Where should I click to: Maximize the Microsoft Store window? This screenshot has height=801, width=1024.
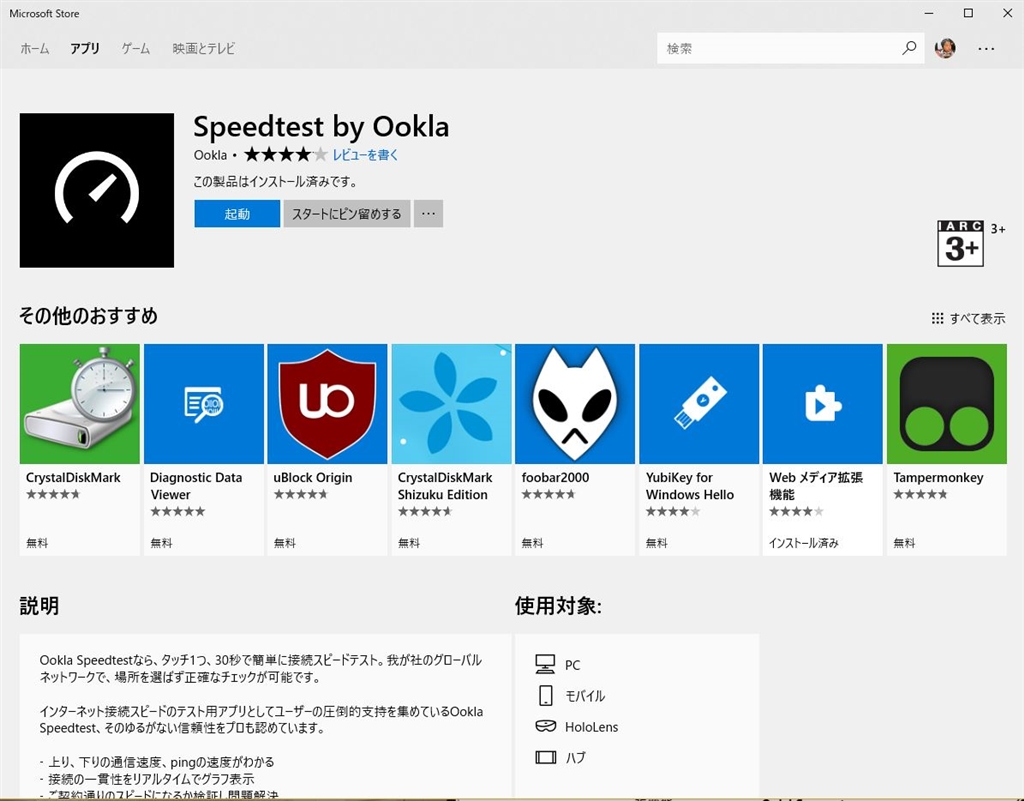point(968,13)
